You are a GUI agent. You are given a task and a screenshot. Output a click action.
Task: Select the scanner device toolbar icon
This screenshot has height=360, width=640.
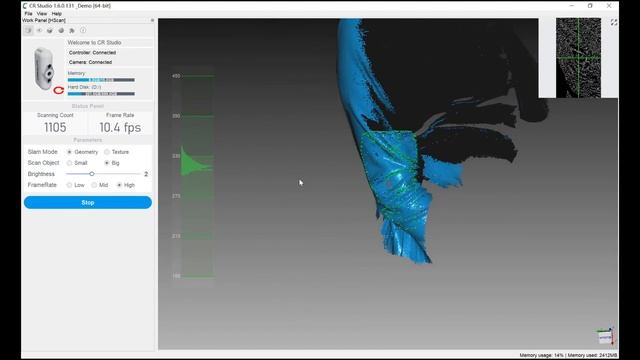(x=28, y=30)
